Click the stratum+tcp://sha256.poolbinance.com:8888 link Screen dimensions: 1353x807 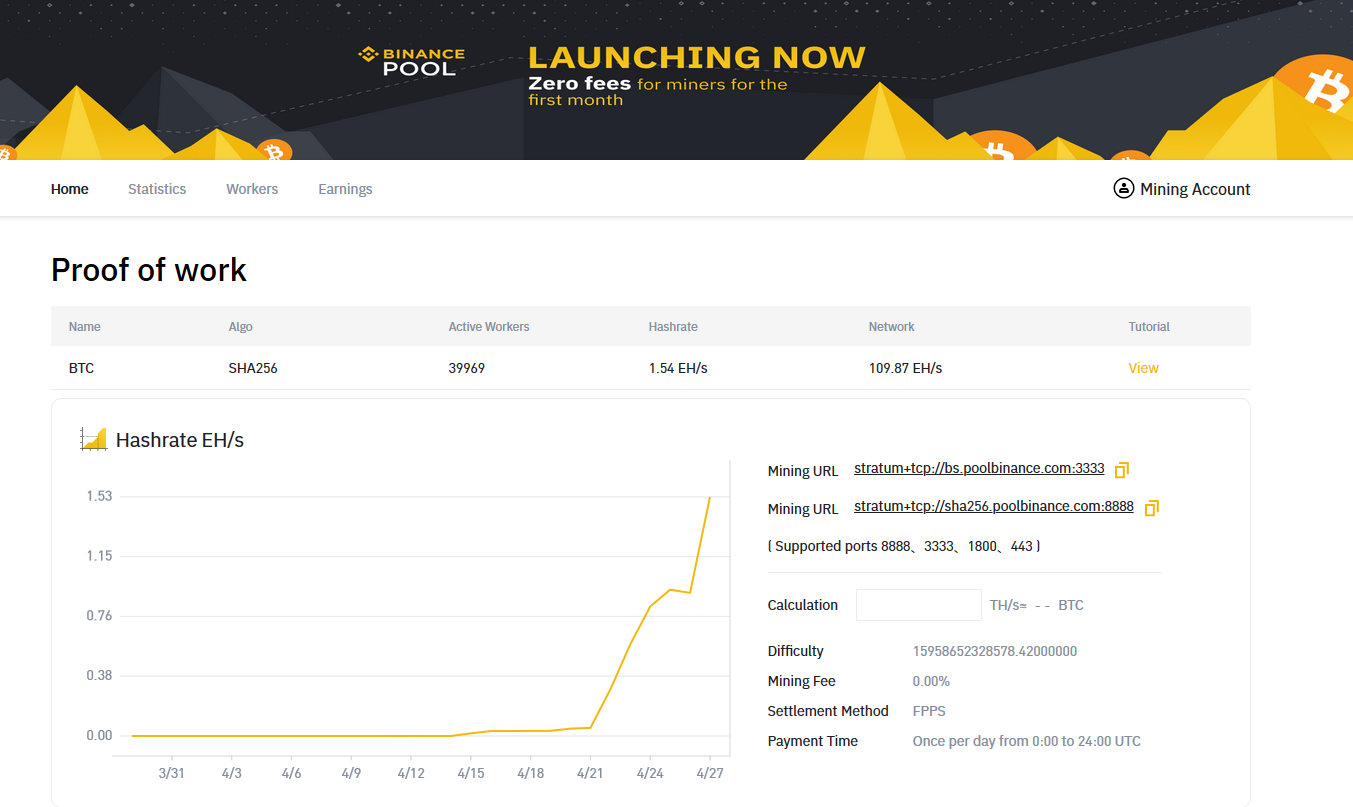click(994, 506)
